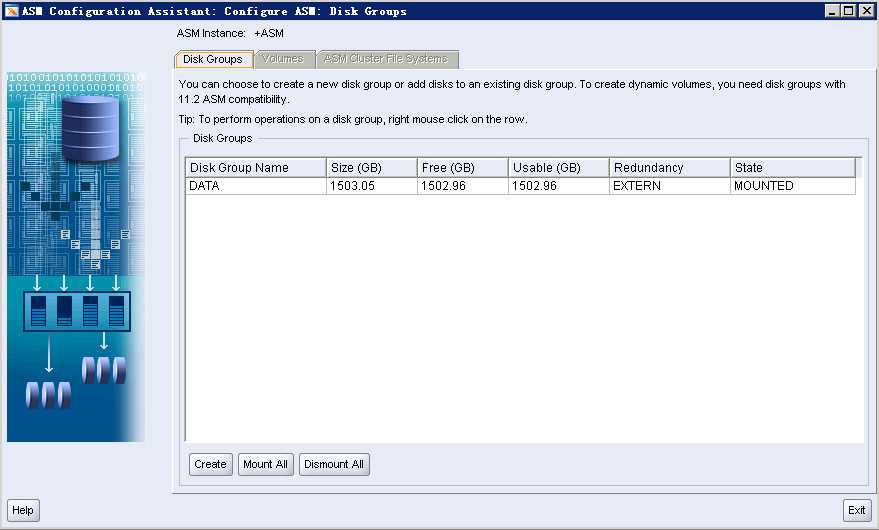Open the ASM Cluster File Systems tab
This screenshot has height=530, width=879.
coord(386,59)
